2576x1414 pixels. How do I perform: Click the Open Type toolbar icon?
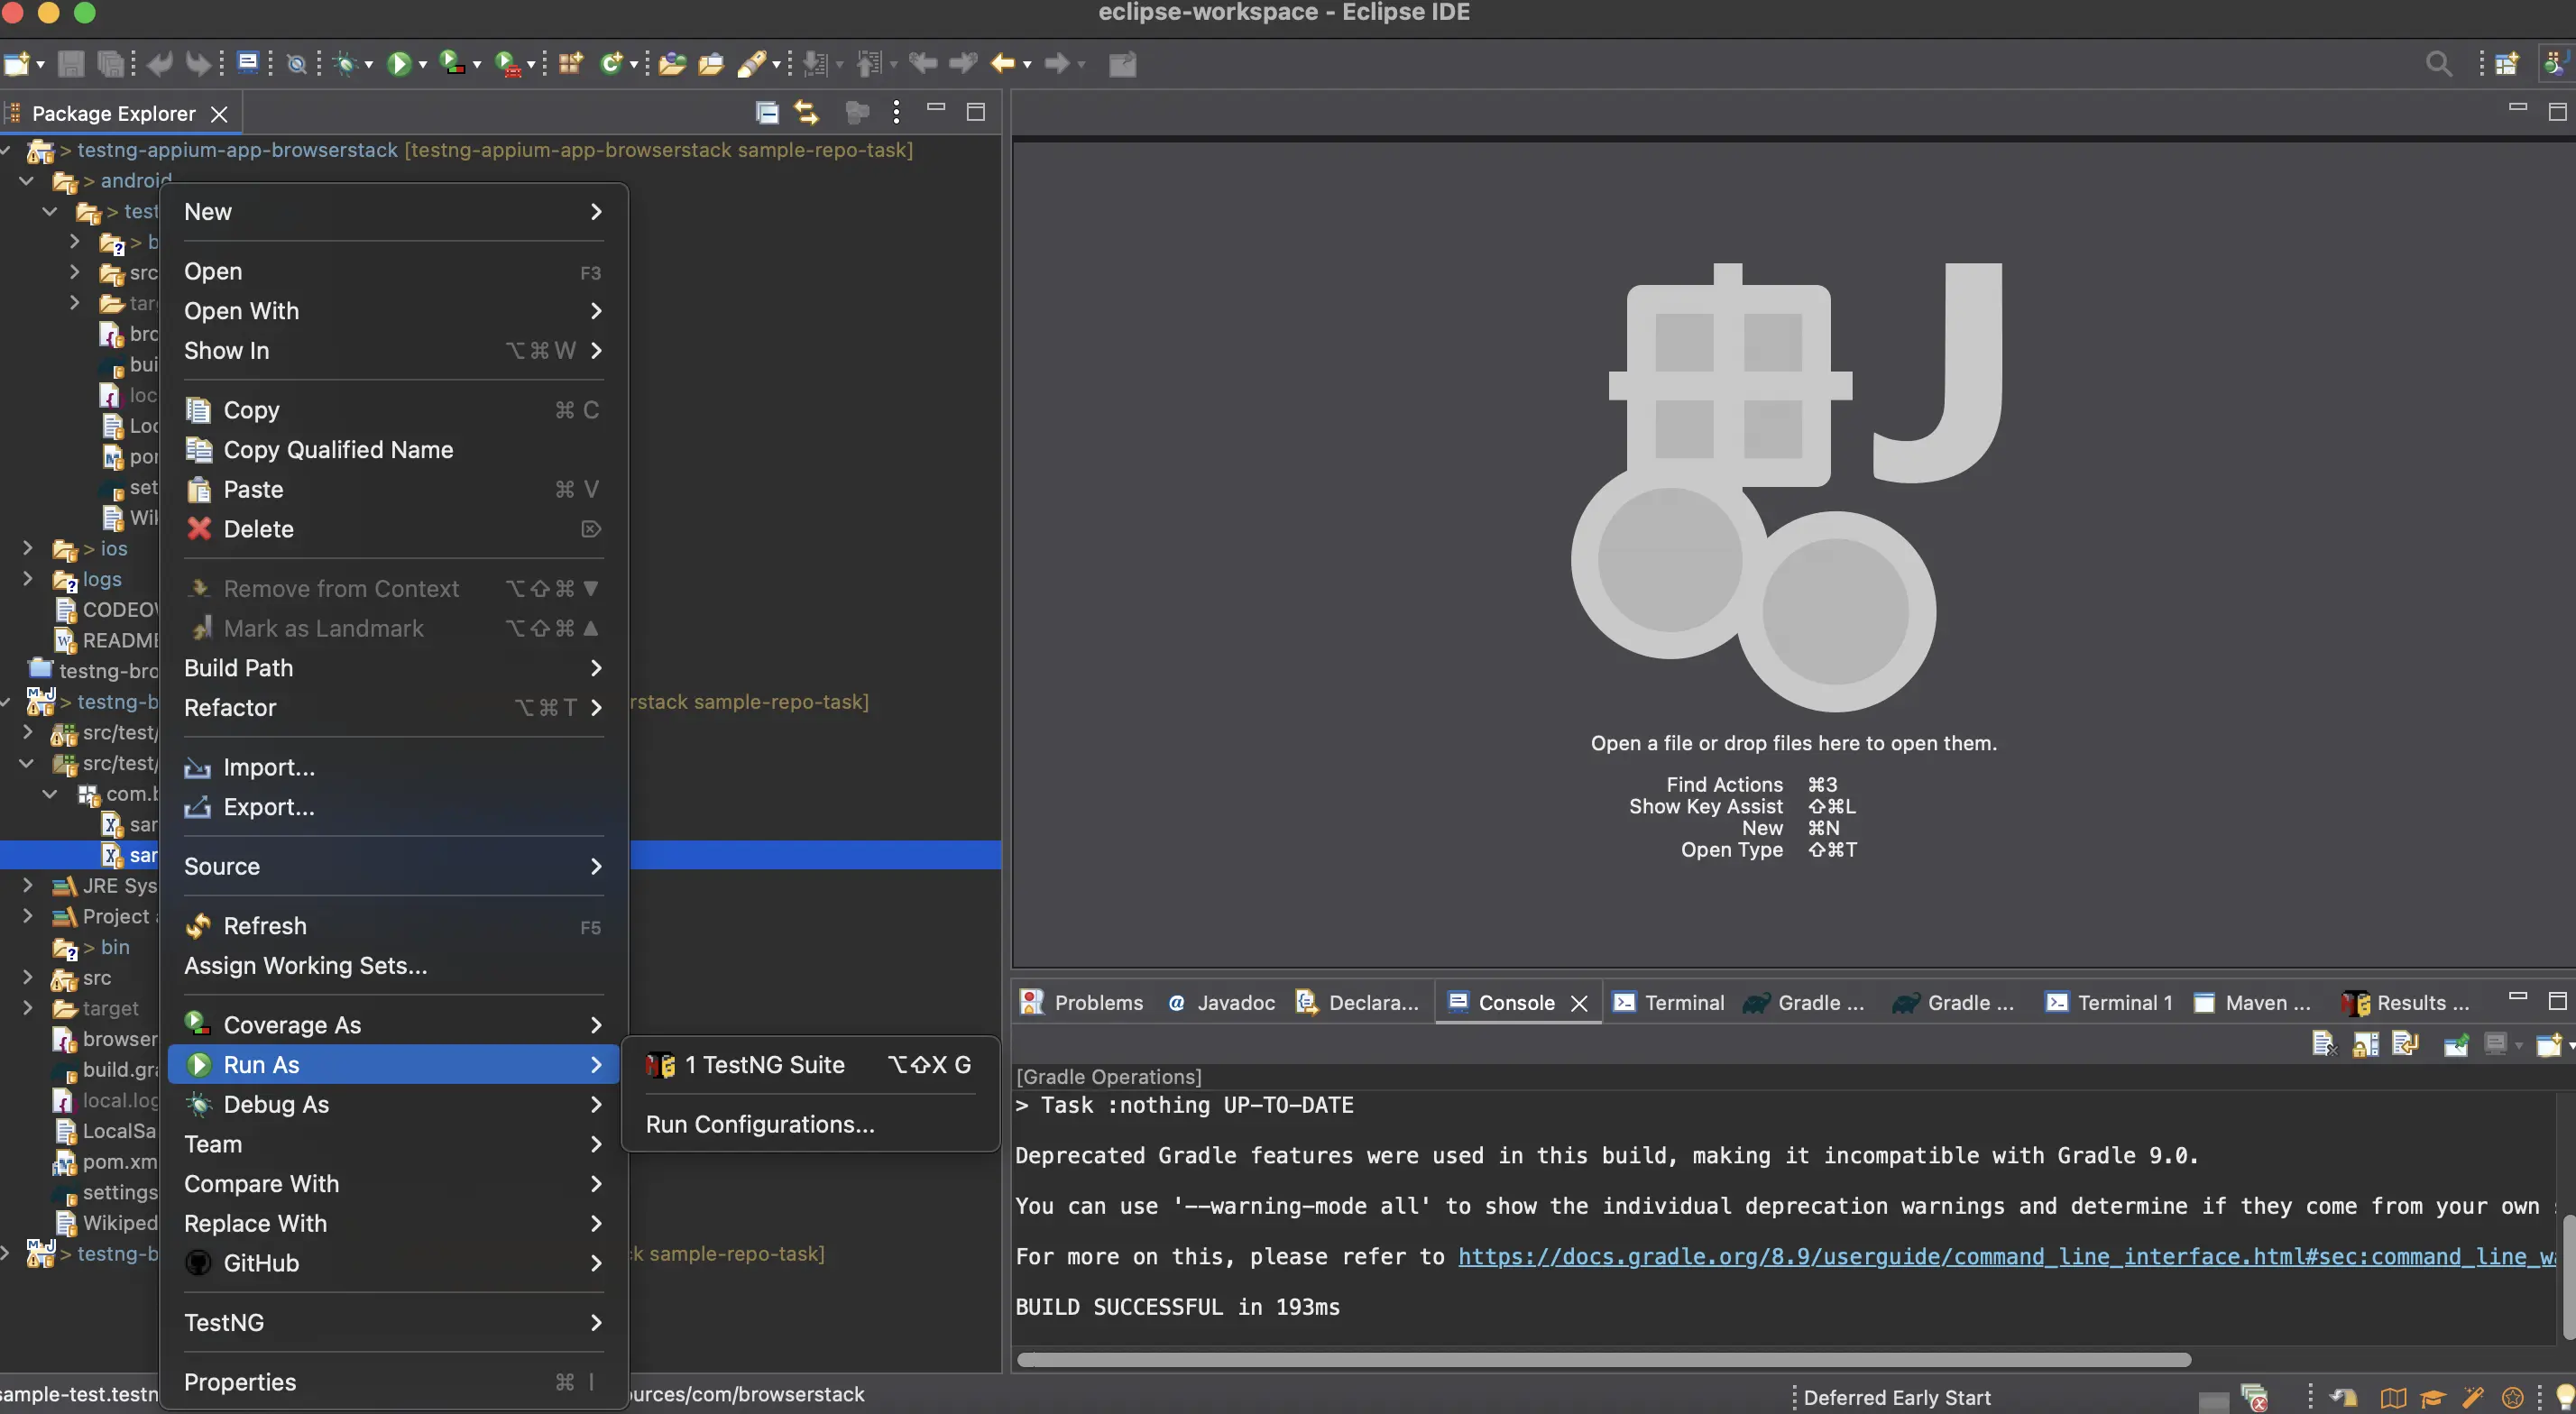pos(671,64)
